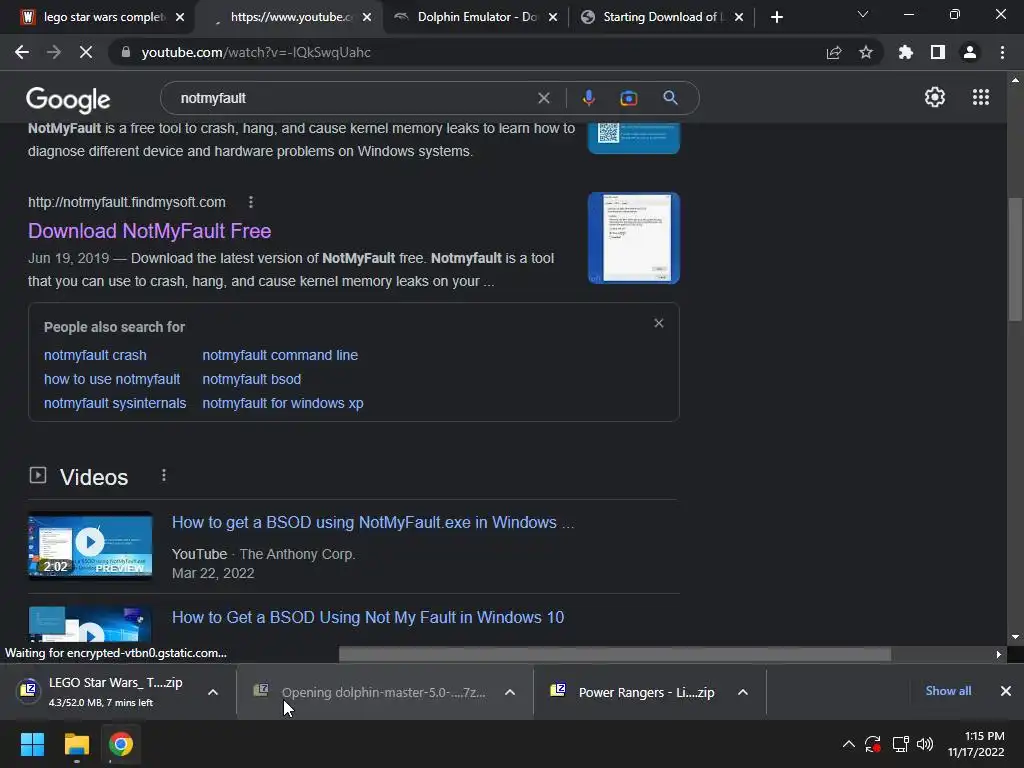The width and height of the screenshot is (1024, 768).
Task: Stop loading the page
Action: [x=86, y=52]
